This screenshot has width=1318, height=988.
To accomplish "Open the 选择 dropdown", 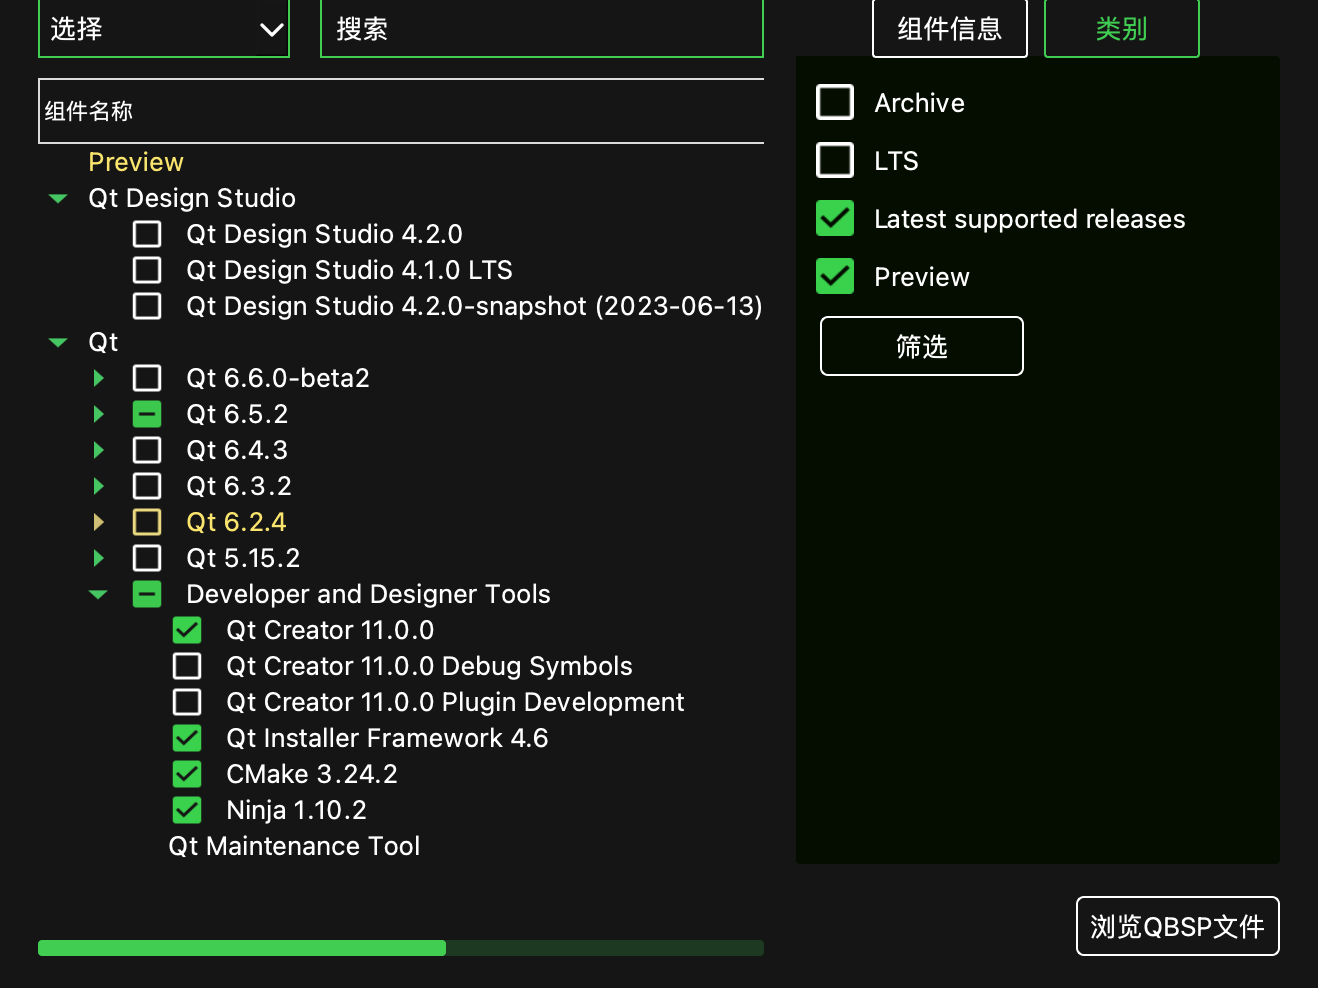I will (x=164, y=28).
